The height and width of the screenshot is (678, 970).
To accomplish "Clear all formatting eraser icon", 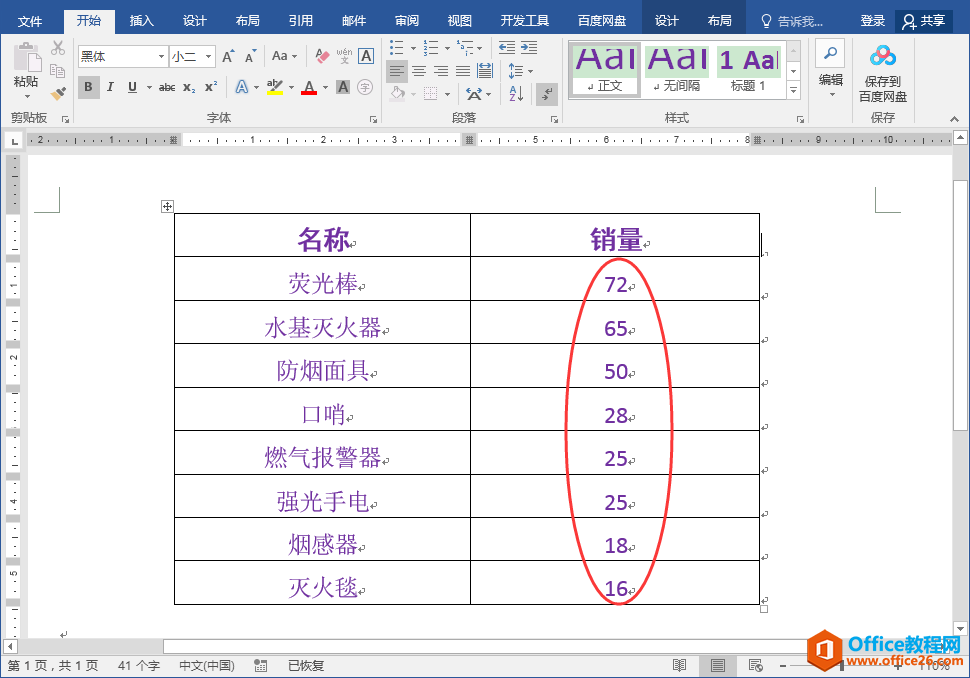I will click(322, 56).
